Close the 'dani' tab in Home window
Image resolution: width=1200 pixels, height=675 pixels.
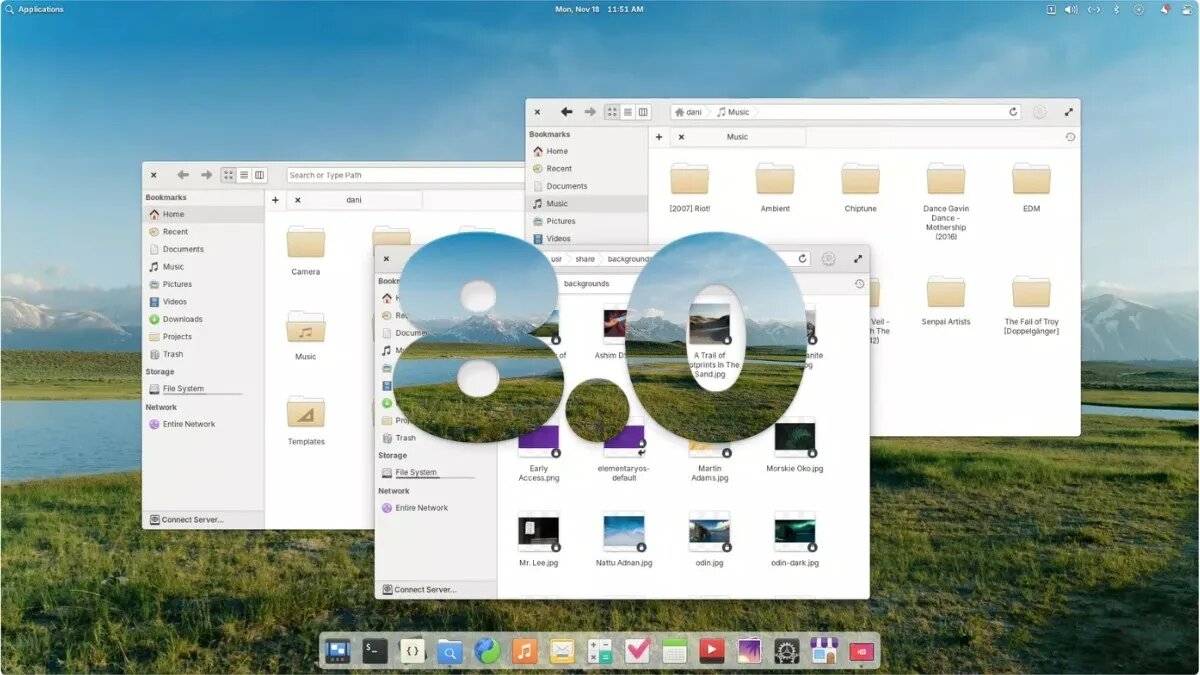pyautogui.click(x=297, y=200)
